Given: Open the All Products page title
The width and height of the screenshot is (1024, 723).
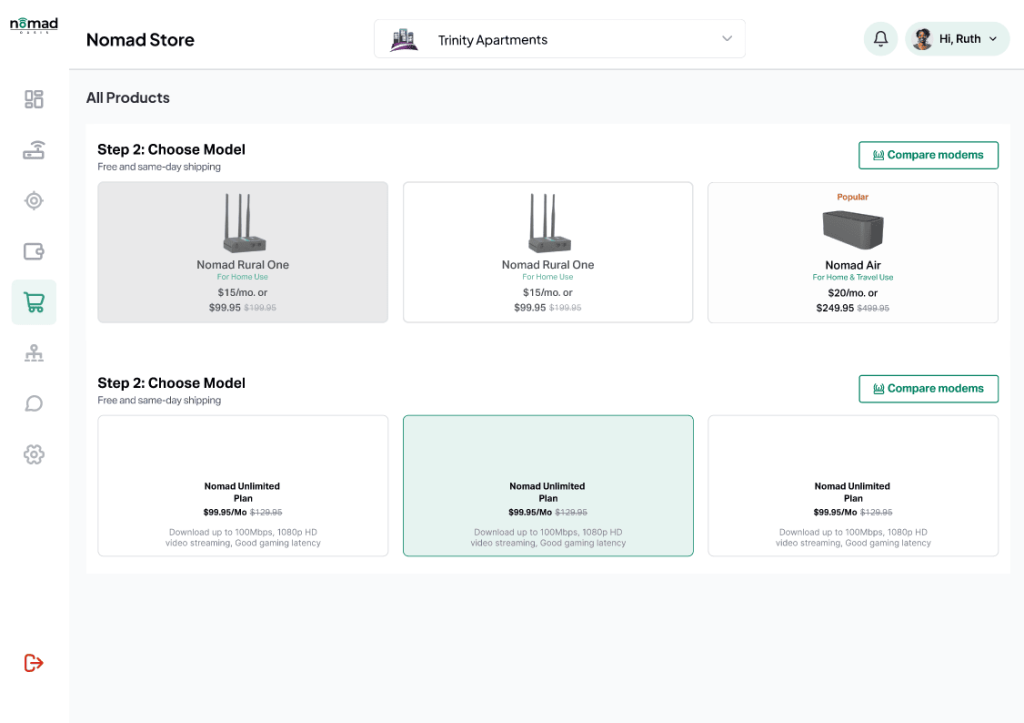Looking at the screenshot, I should point(128,98).
